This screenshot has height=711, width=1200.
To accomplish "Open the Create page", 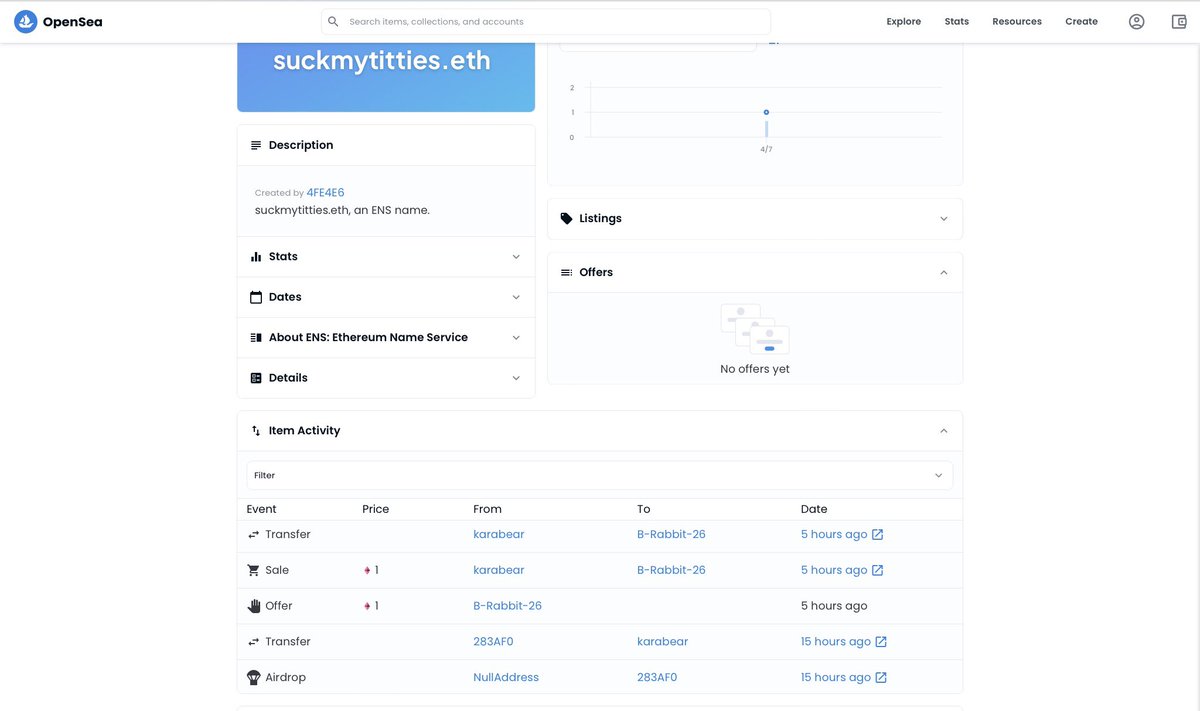I will point(1081,21).
